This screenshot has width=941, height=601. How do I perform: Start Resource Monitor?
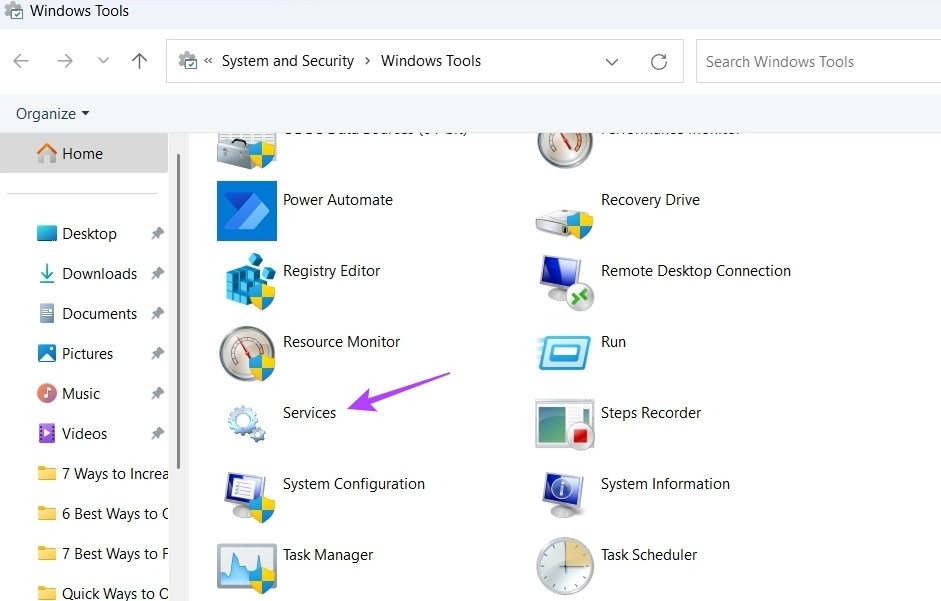[x=341, y=341]
